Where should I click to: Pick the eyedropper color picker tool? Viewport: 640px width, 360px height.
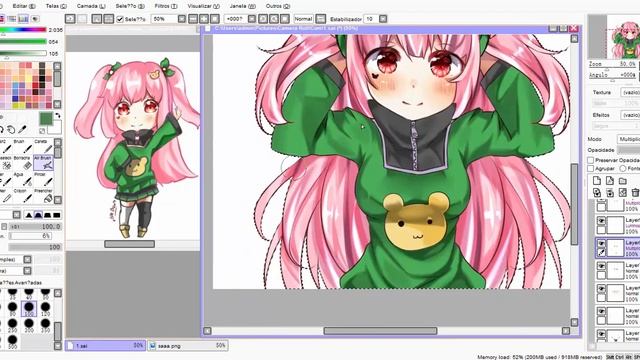point(22,130)
